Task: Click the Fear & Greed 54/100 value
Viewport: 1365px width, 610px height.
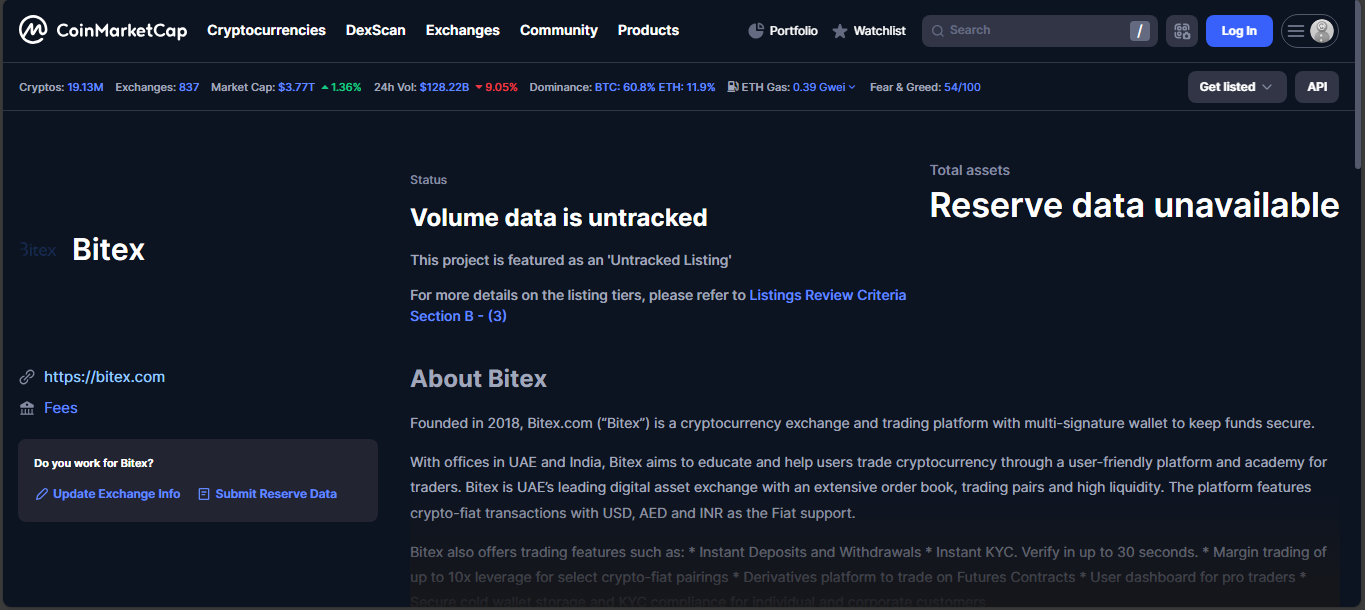Action: pos(962,87)
